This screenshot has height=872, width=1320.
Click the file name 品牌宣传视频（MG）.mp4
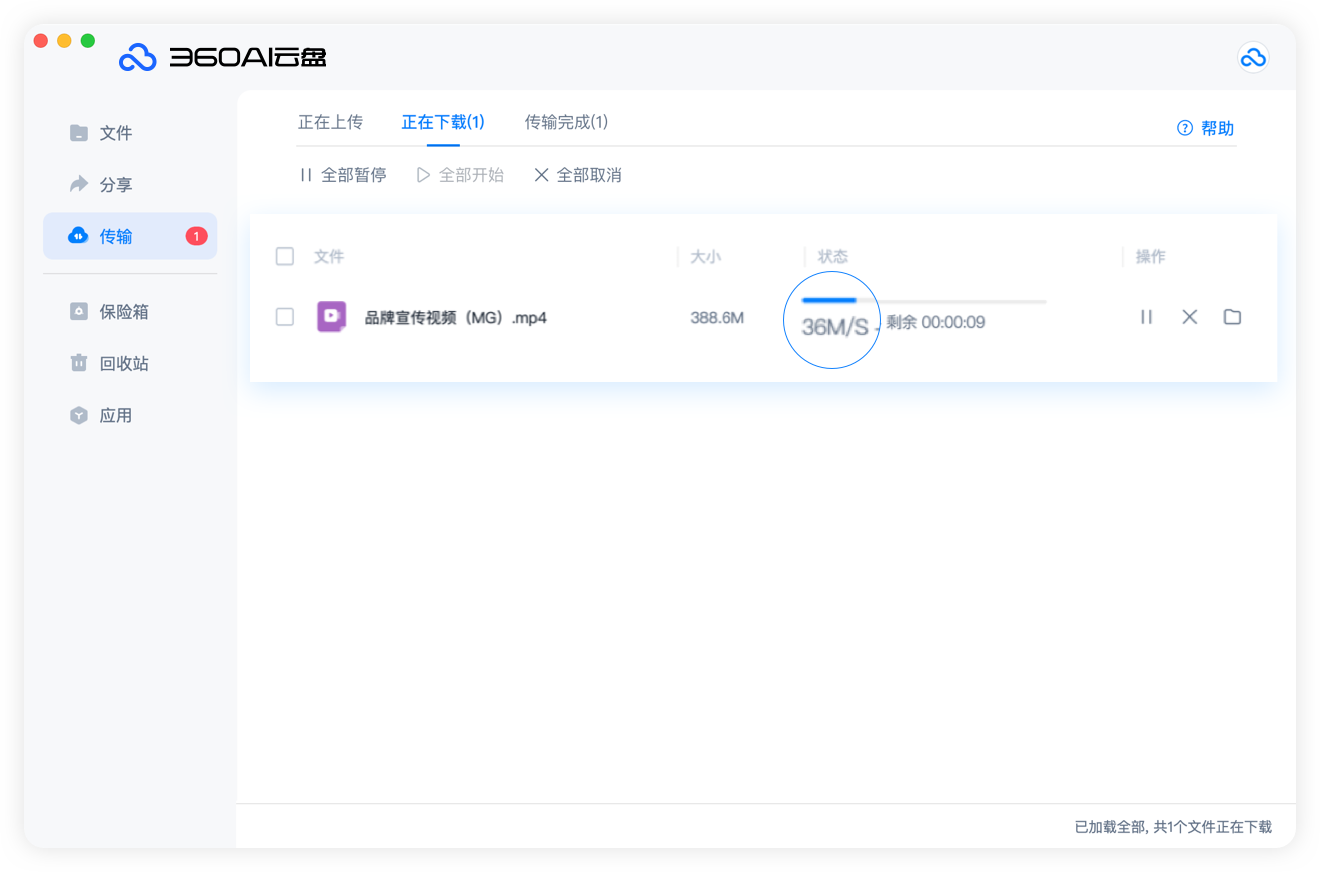(456, 318)
